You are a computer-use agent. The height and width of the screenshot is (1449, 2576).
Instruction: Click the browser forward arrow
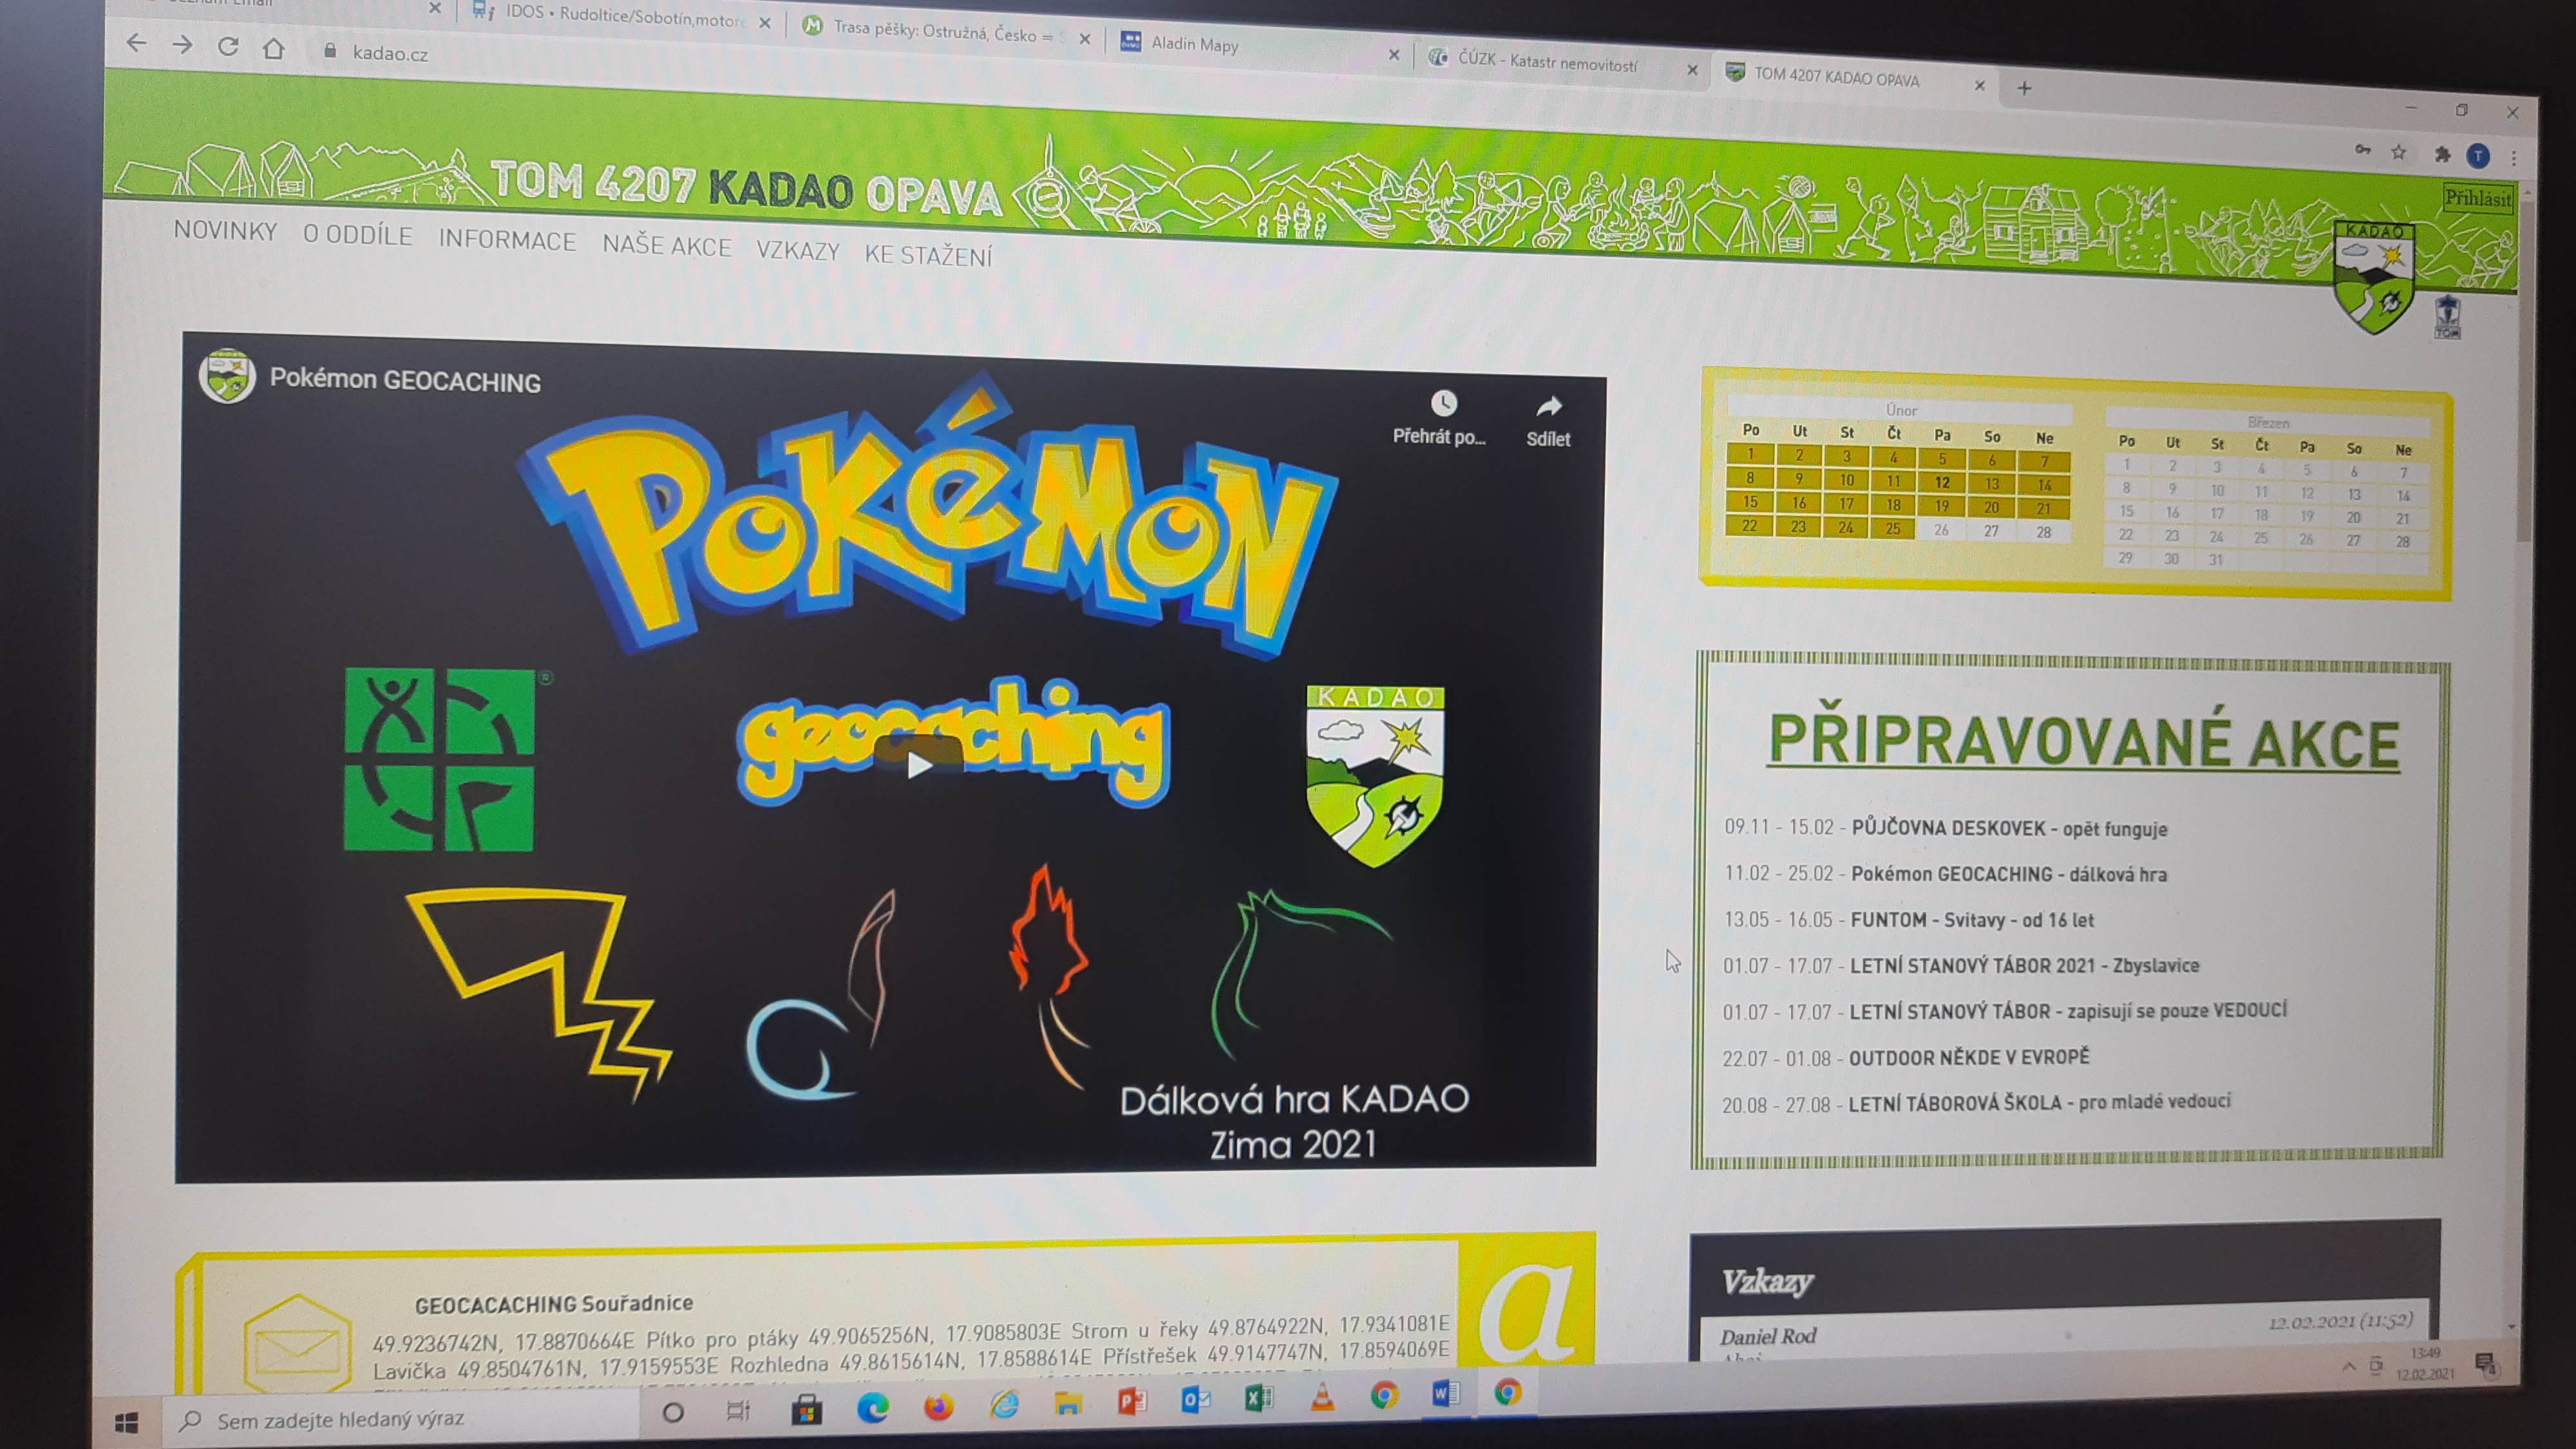coord(182,45)
